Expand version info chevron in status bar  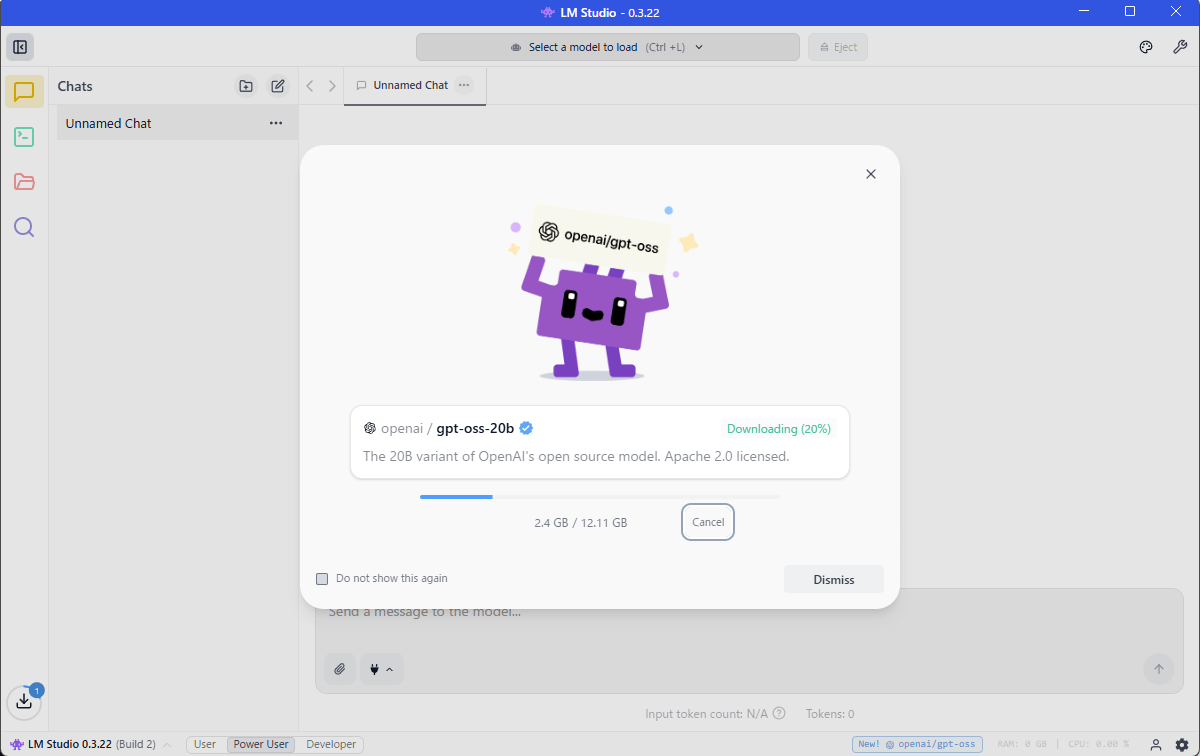[x=167, y=744]
